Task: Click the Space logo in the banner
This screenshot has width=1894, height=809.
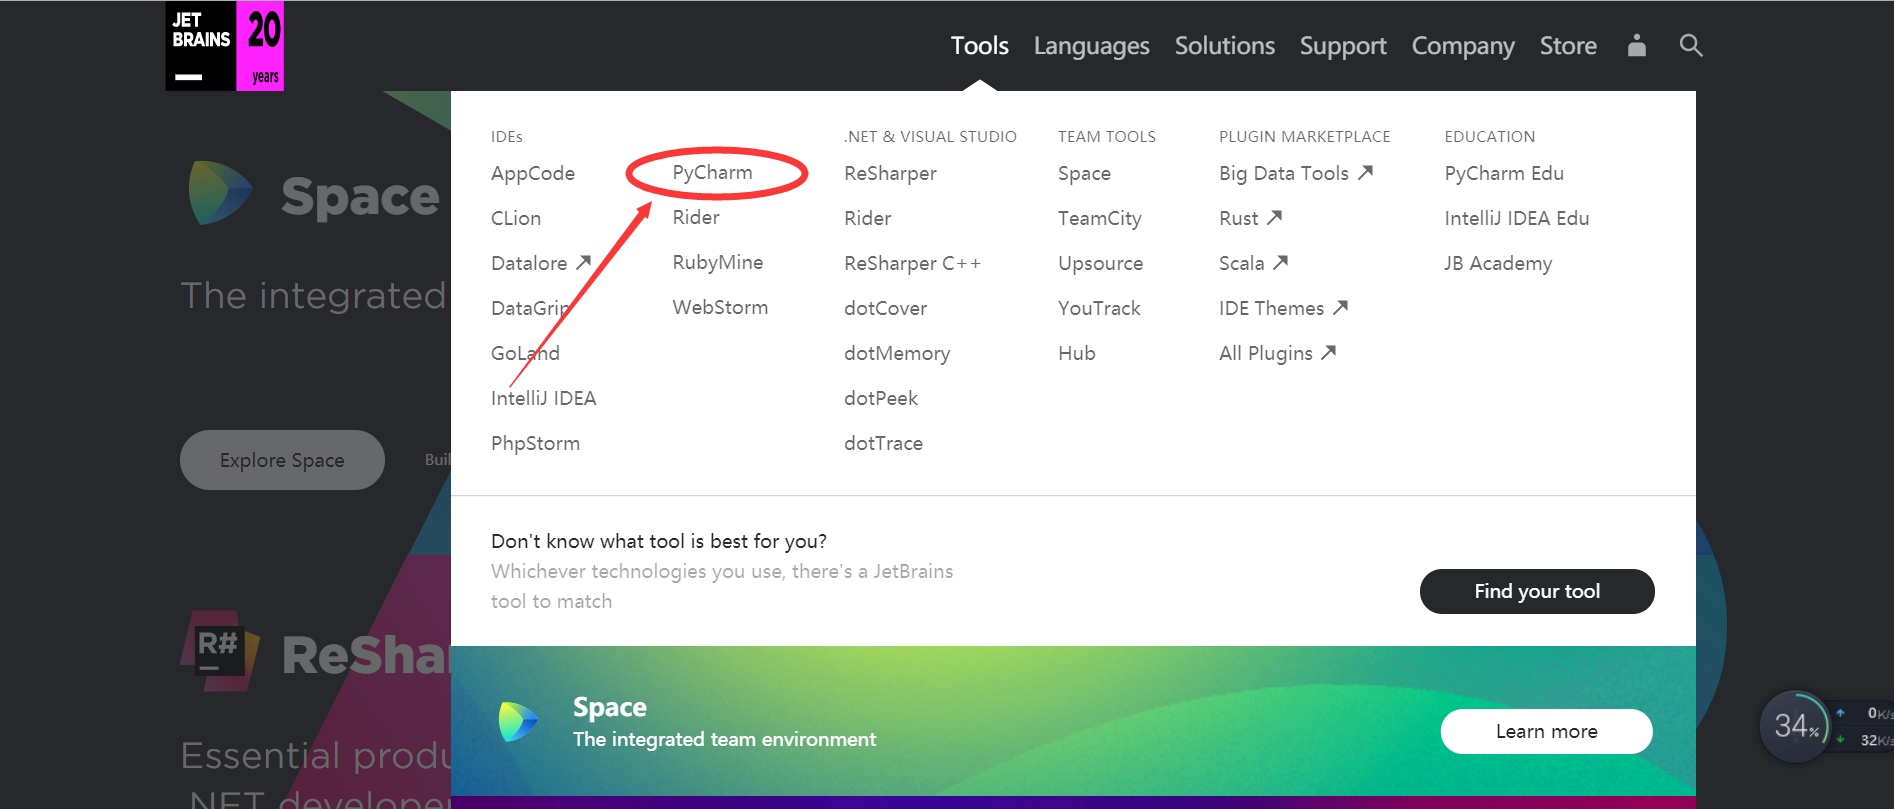Action: pos(518,721)
